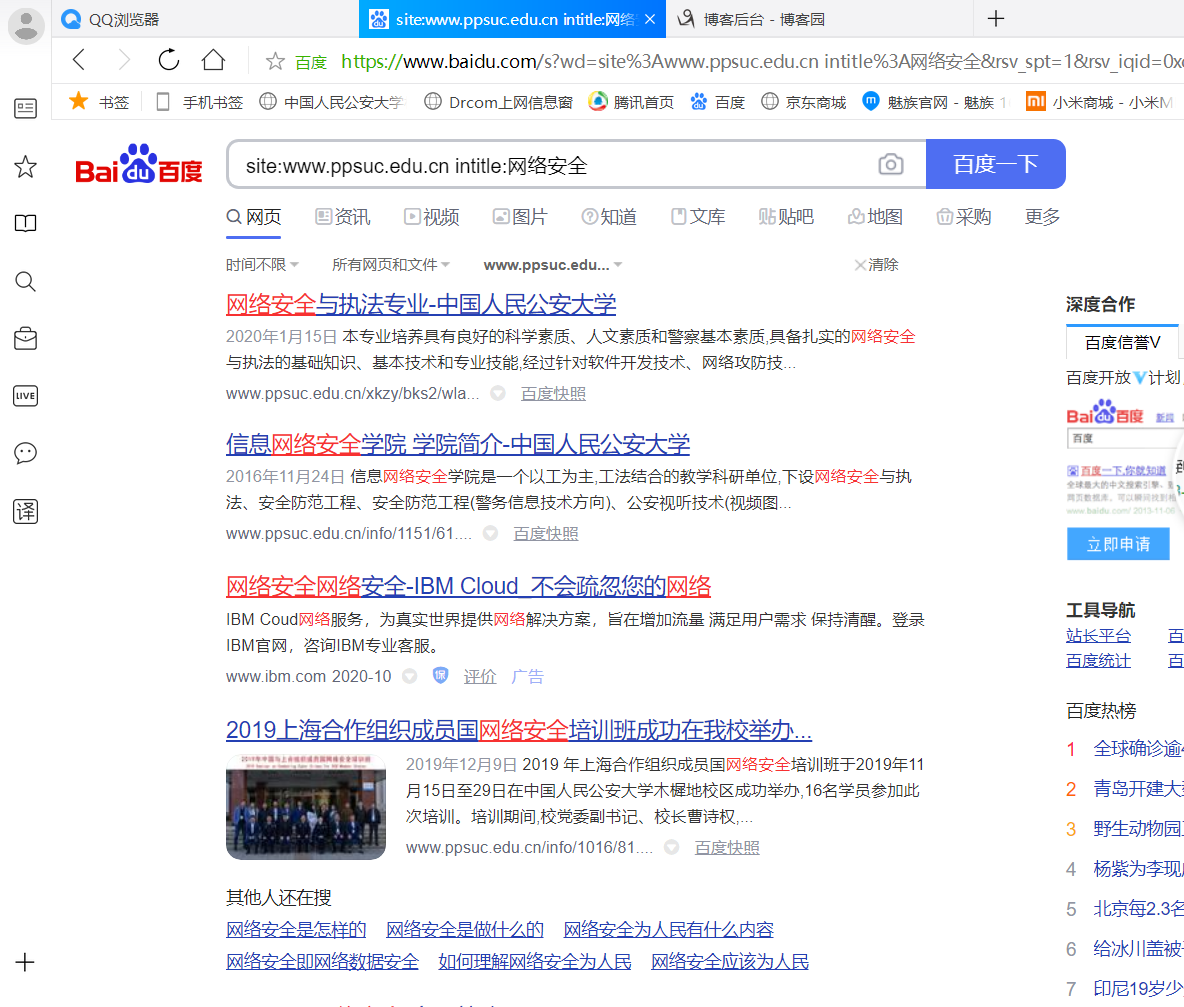Image resolution: width=1184 pixels, height=1007 pixels.
Task: Click camera image search icon in search box
Action: 891,164
